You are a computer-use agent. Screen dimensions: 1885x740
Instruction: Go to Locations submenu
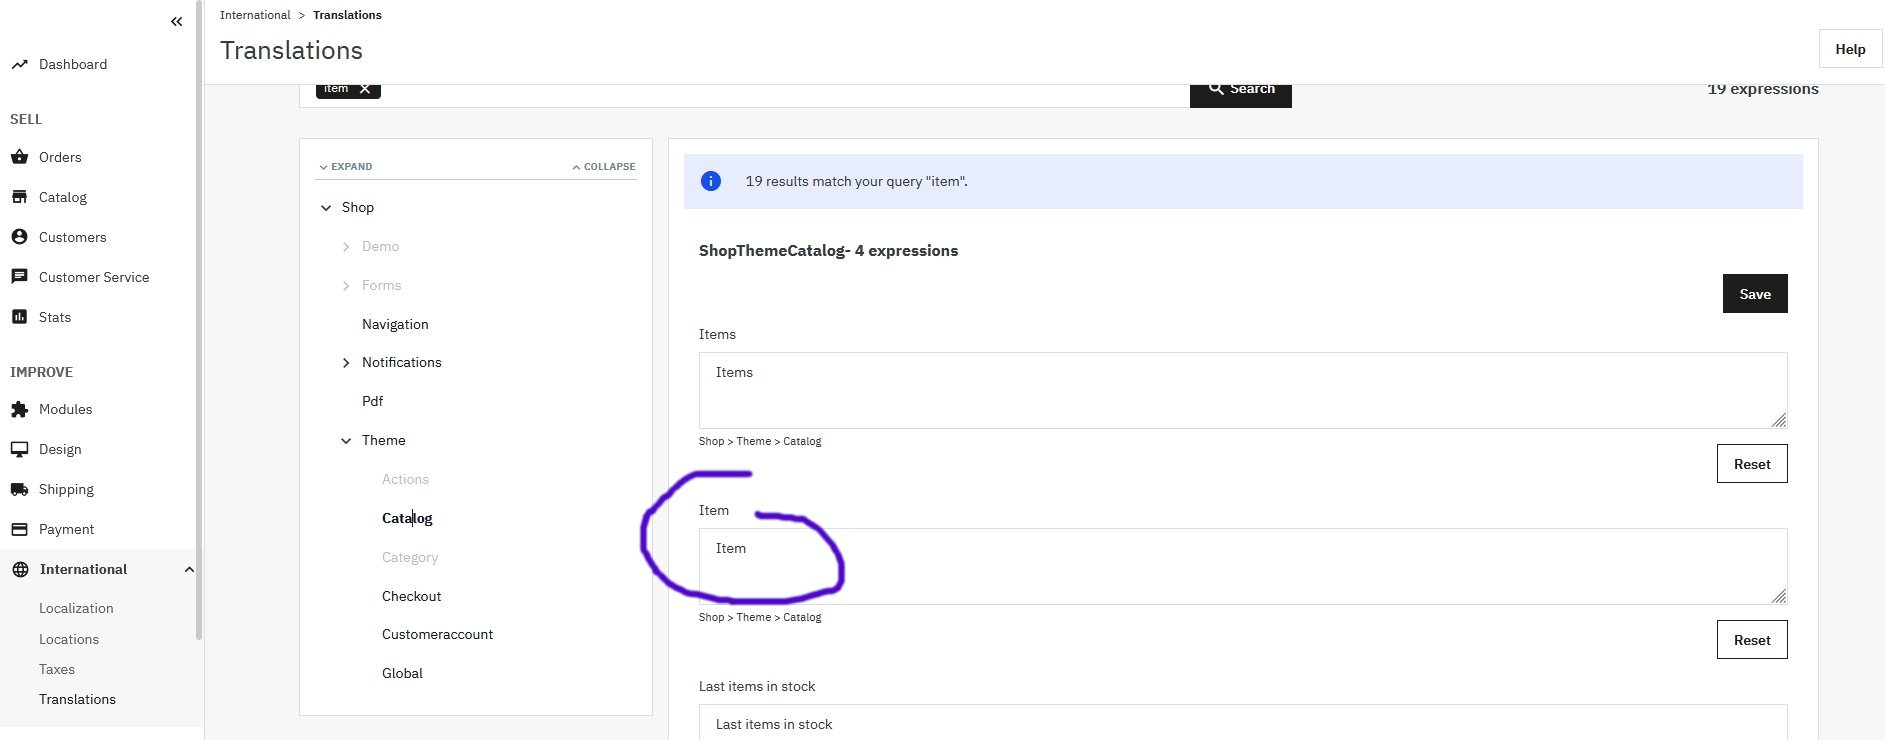[69, 639]
